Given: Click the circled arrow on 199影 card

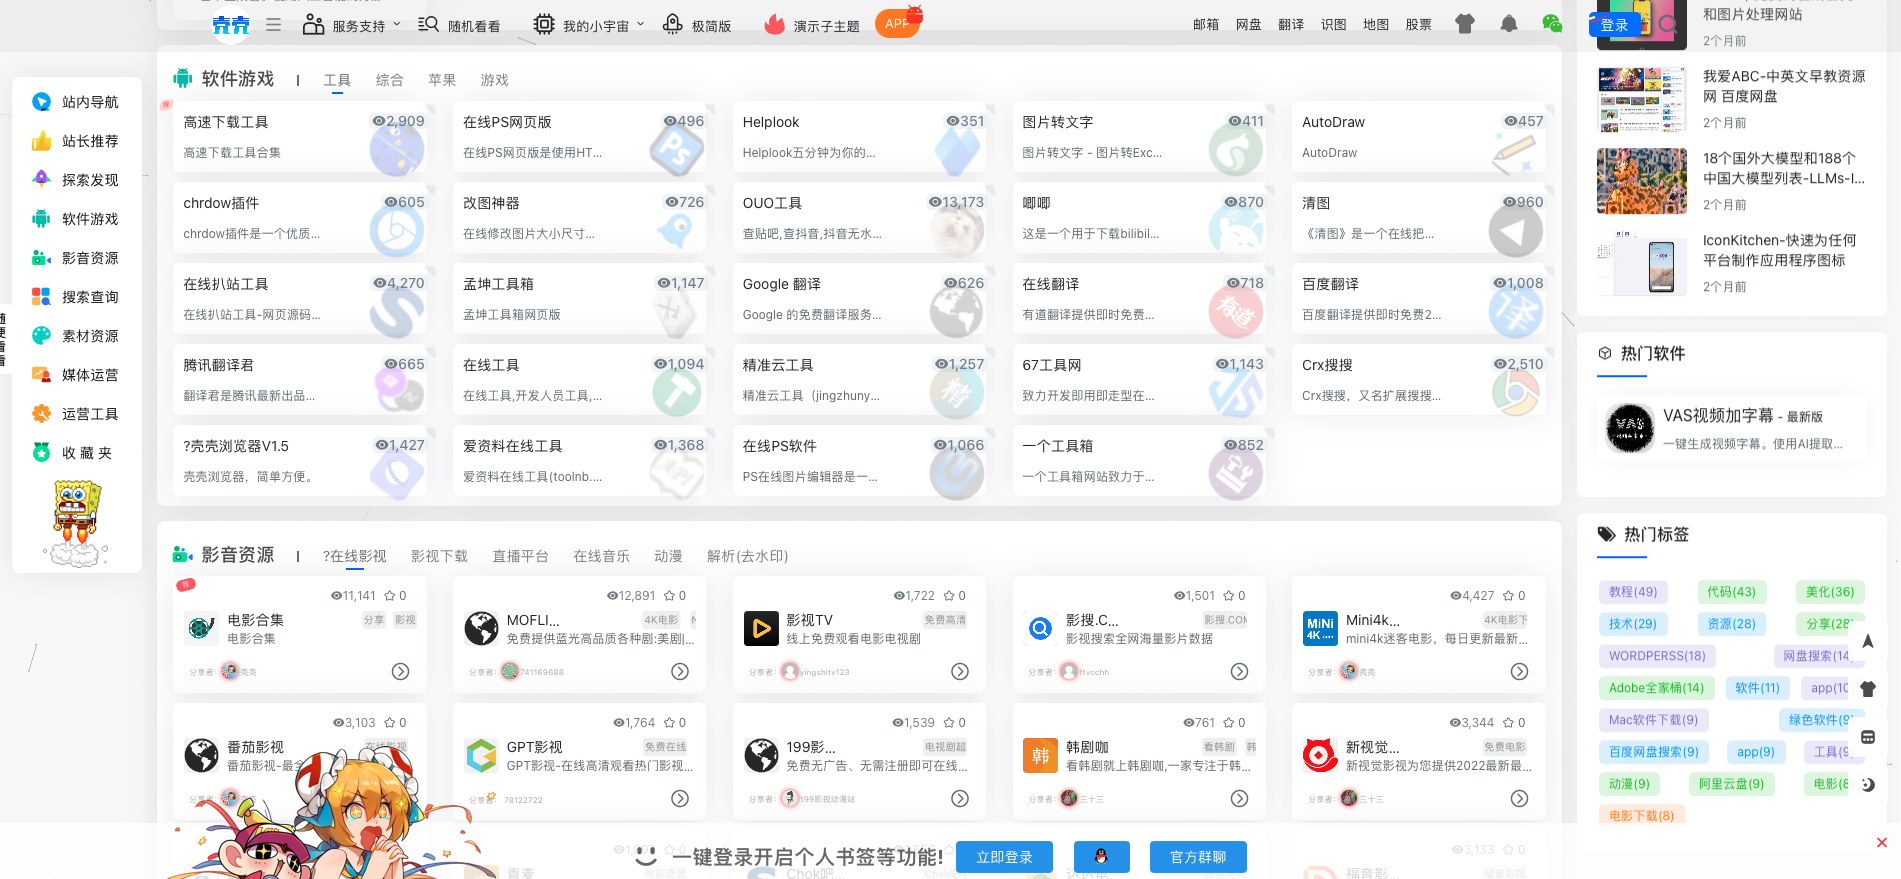Looking at the screenshot, I should coord(960,799).
